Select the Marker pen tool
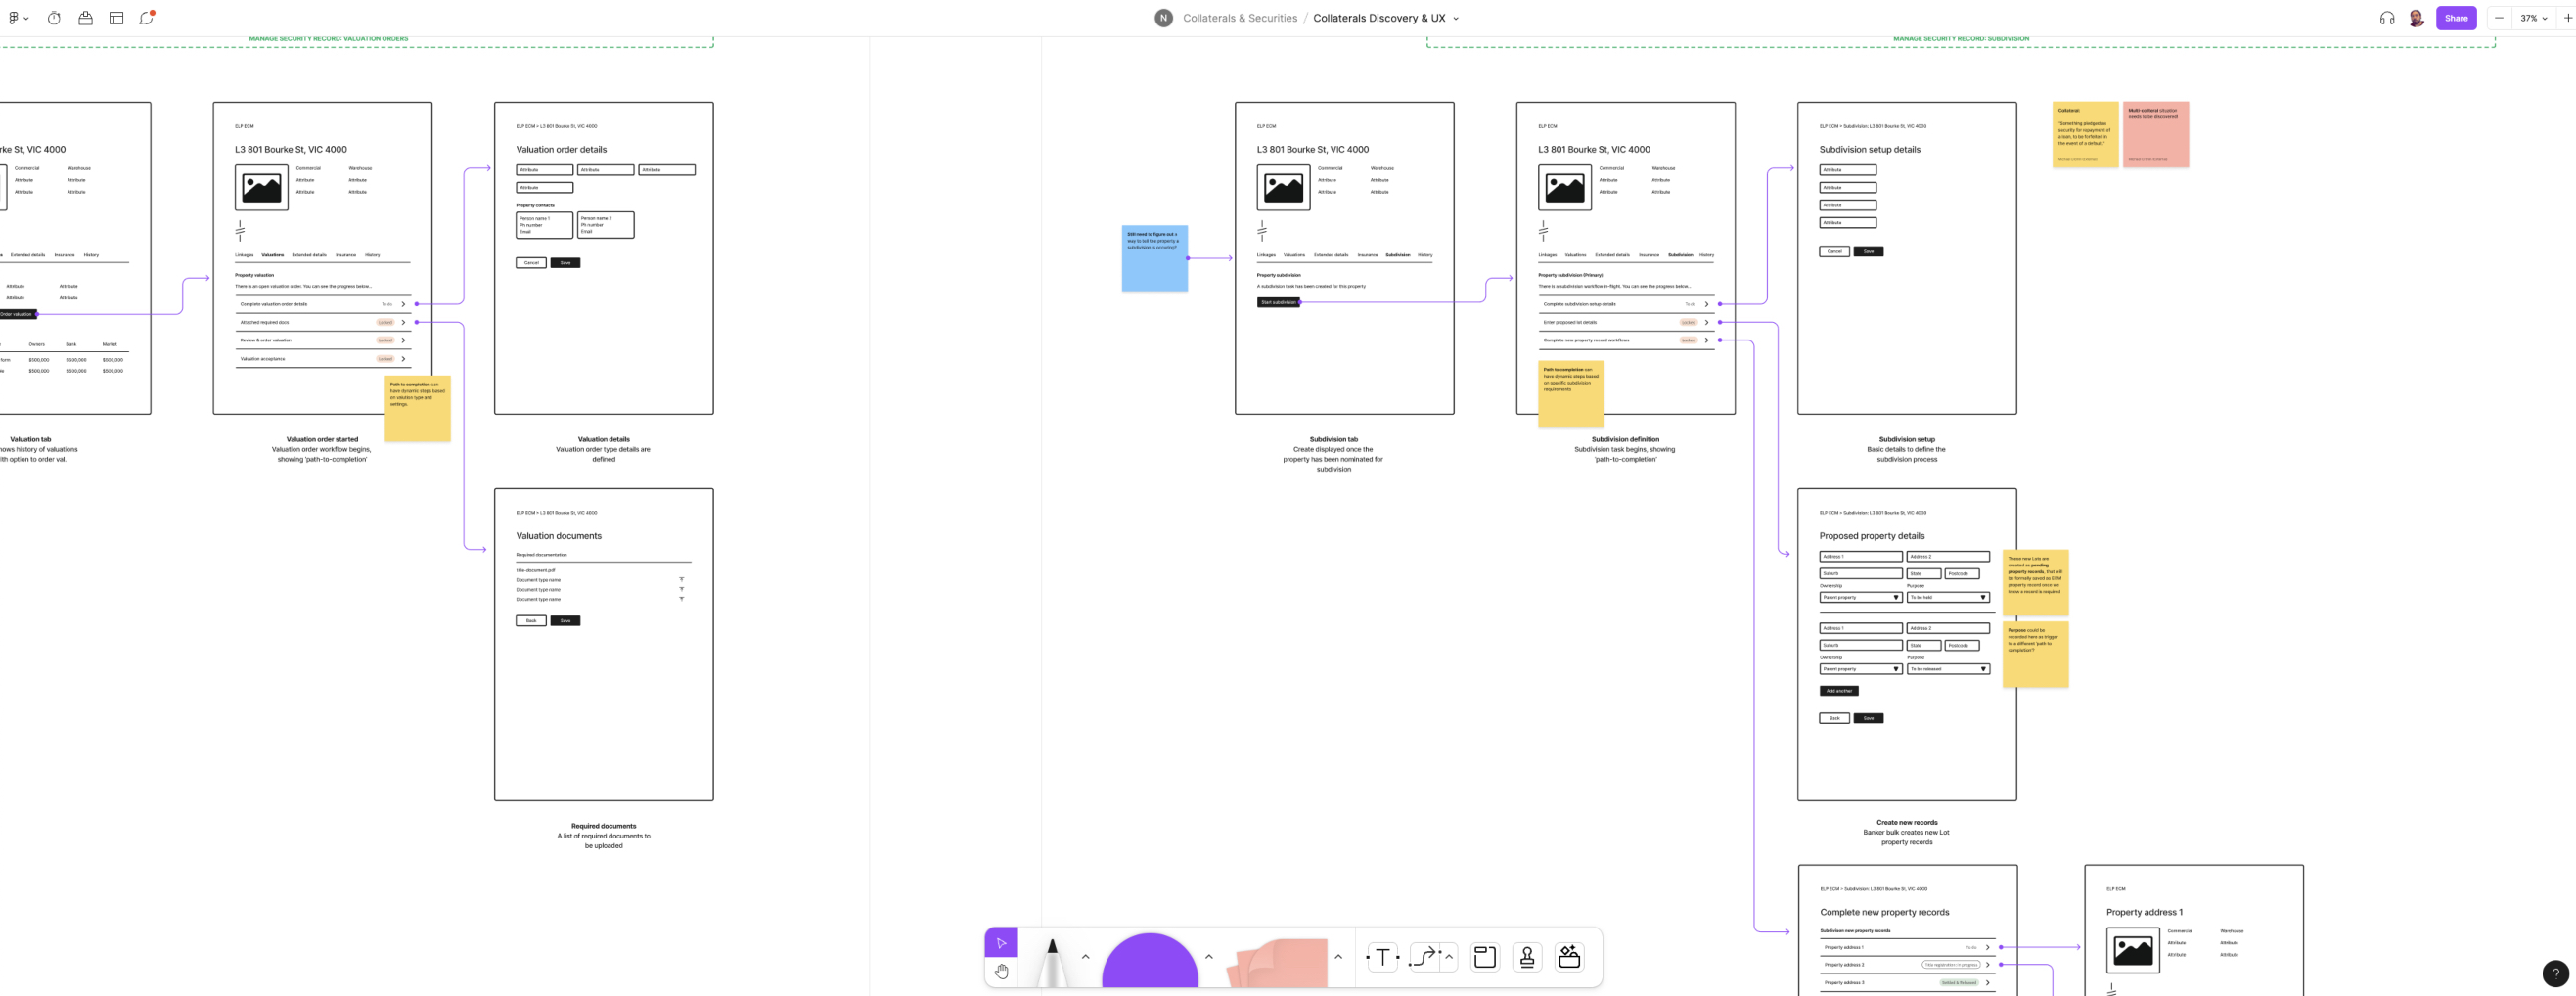 (1051, 961)
